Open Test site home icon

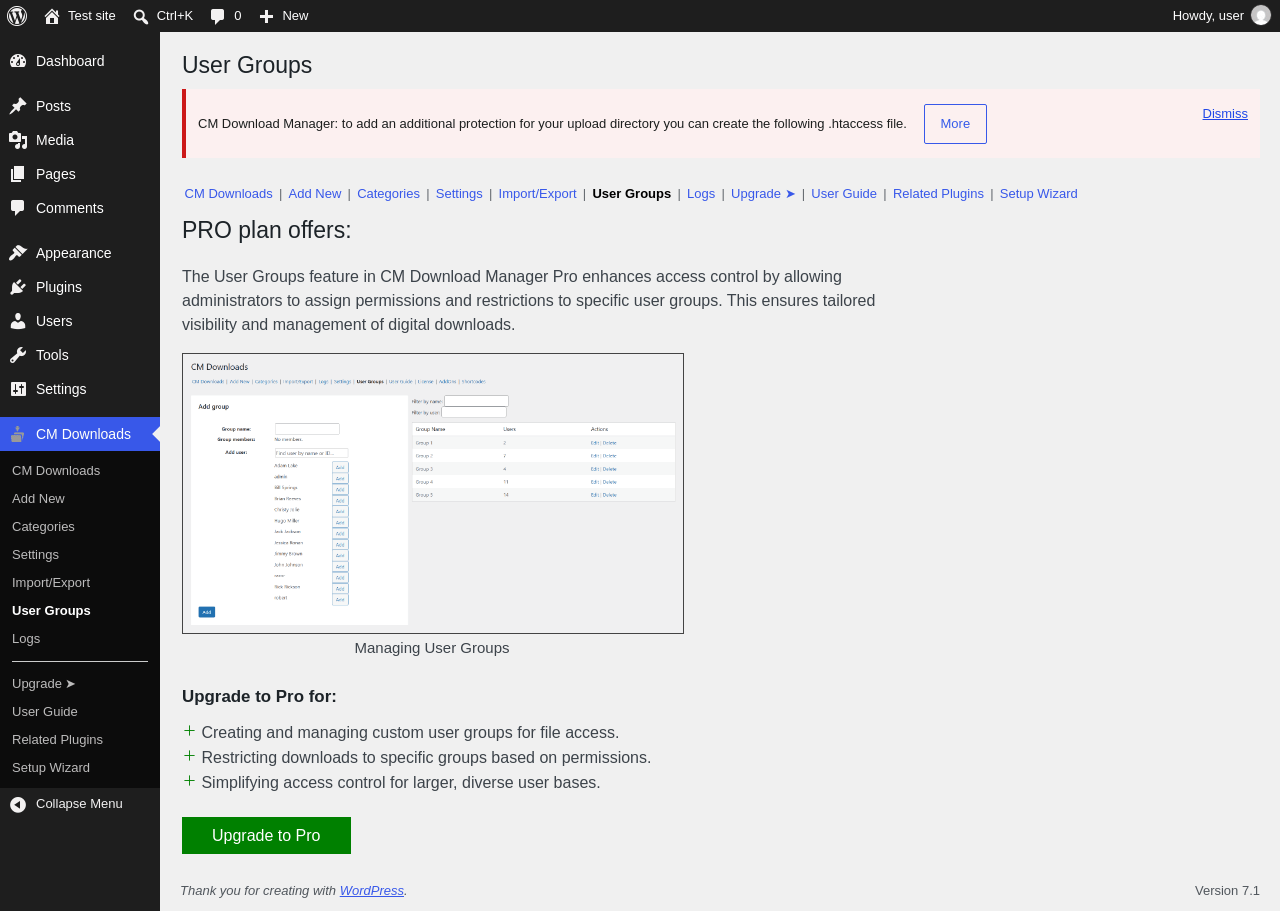pyautogui.click(x=52, y=16)
